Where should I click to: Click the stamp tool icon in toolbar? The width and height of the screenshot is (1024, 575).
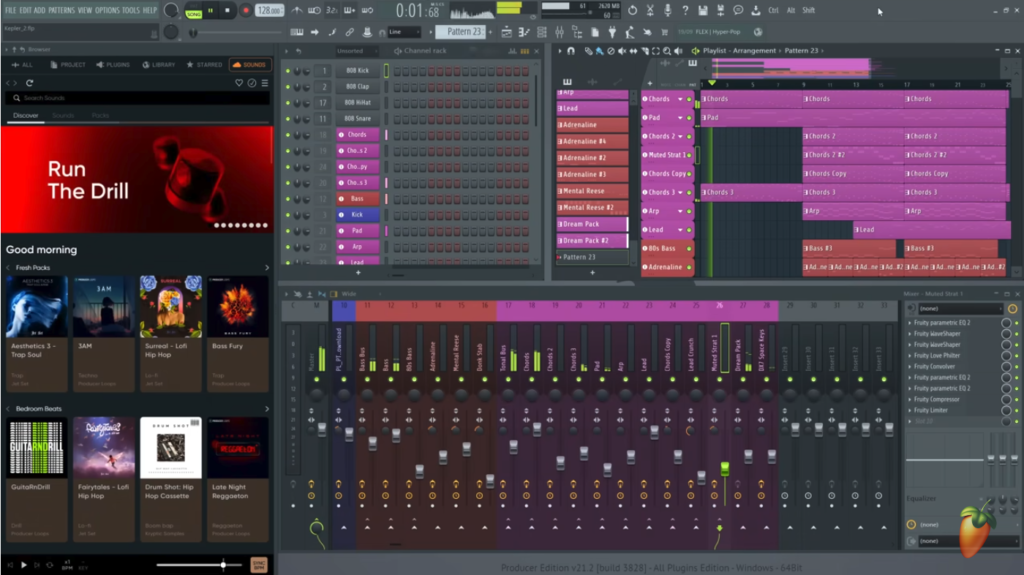367,32
